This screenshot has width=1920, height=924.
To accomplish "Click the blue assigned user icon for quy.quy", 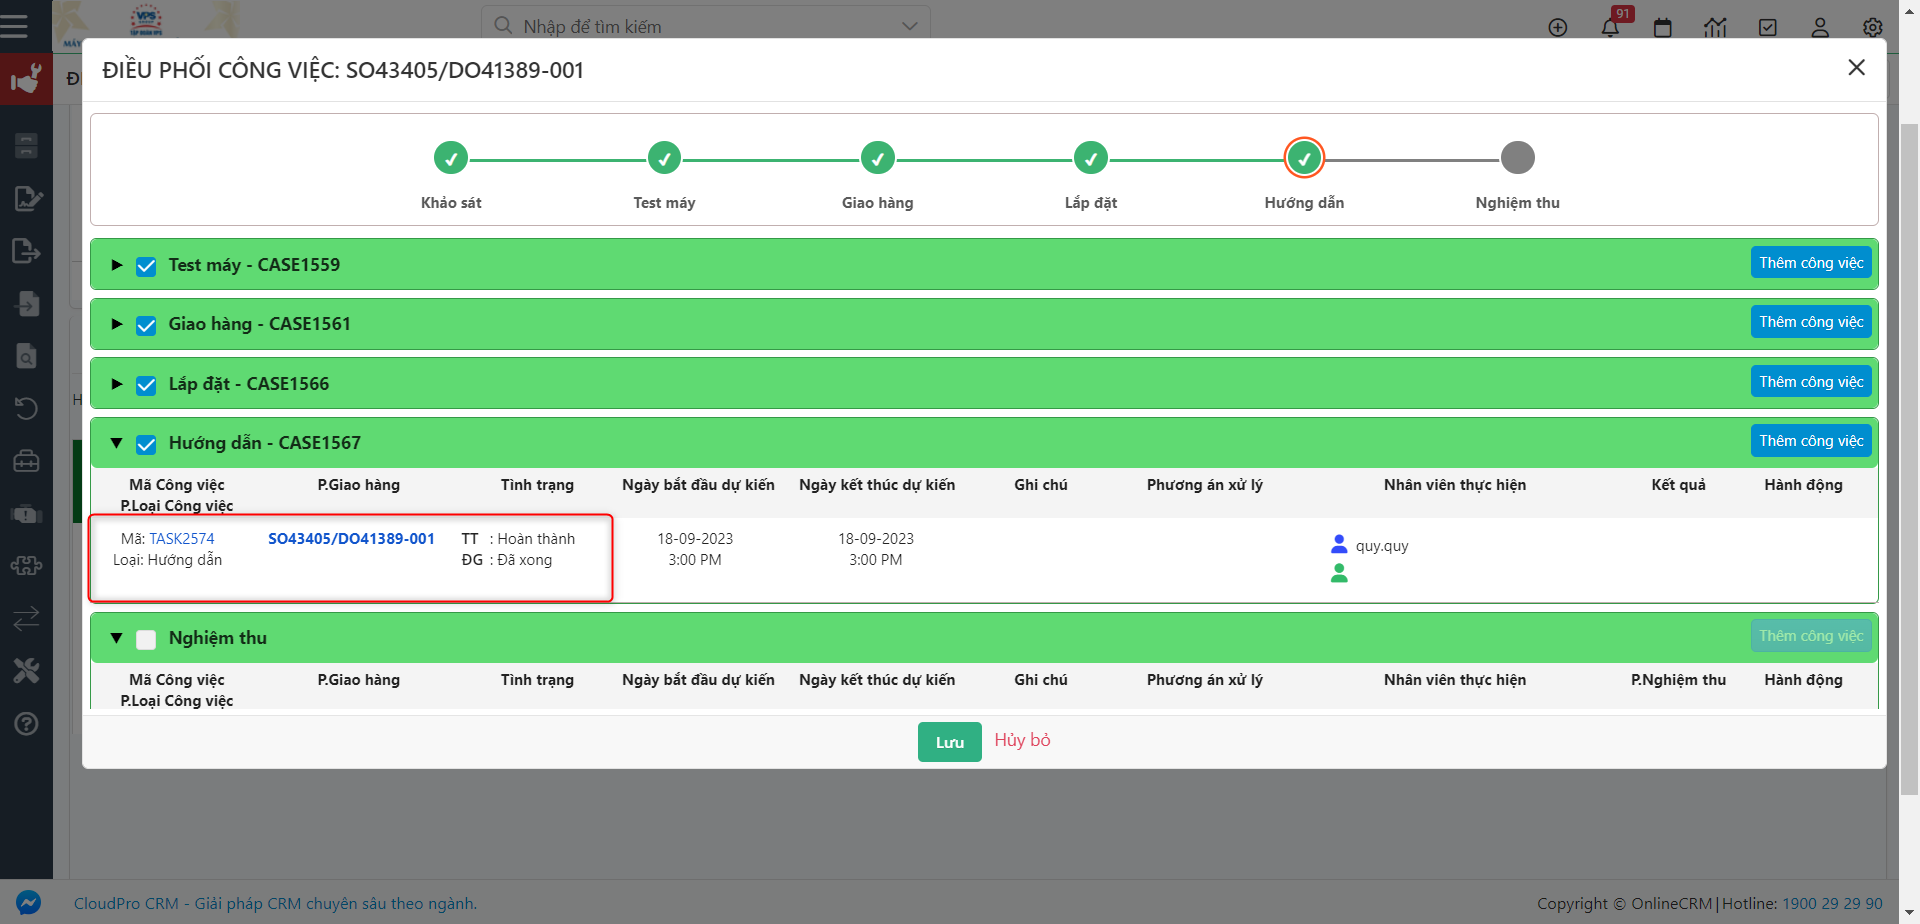I will tap(1339, 545).
